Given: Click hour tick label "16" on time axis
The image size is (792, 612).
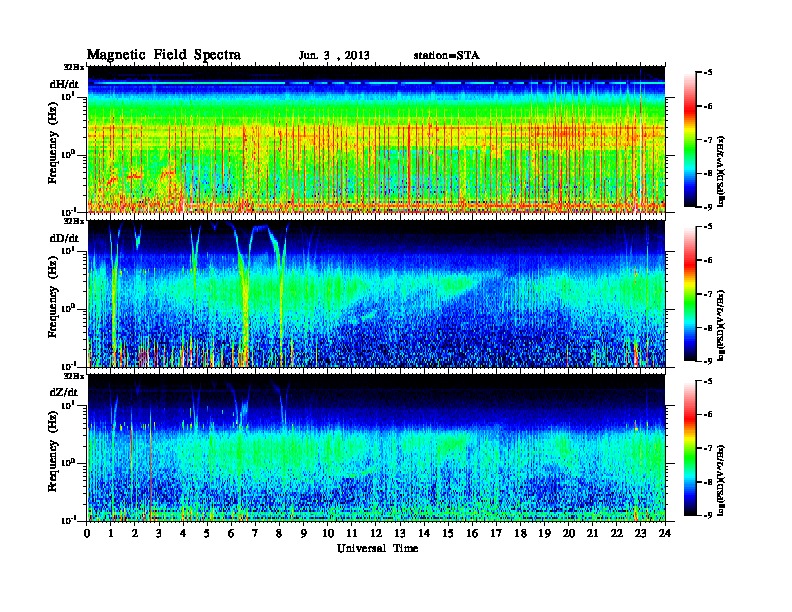Looking at the screenshot, I should click(x=472, y=533).
